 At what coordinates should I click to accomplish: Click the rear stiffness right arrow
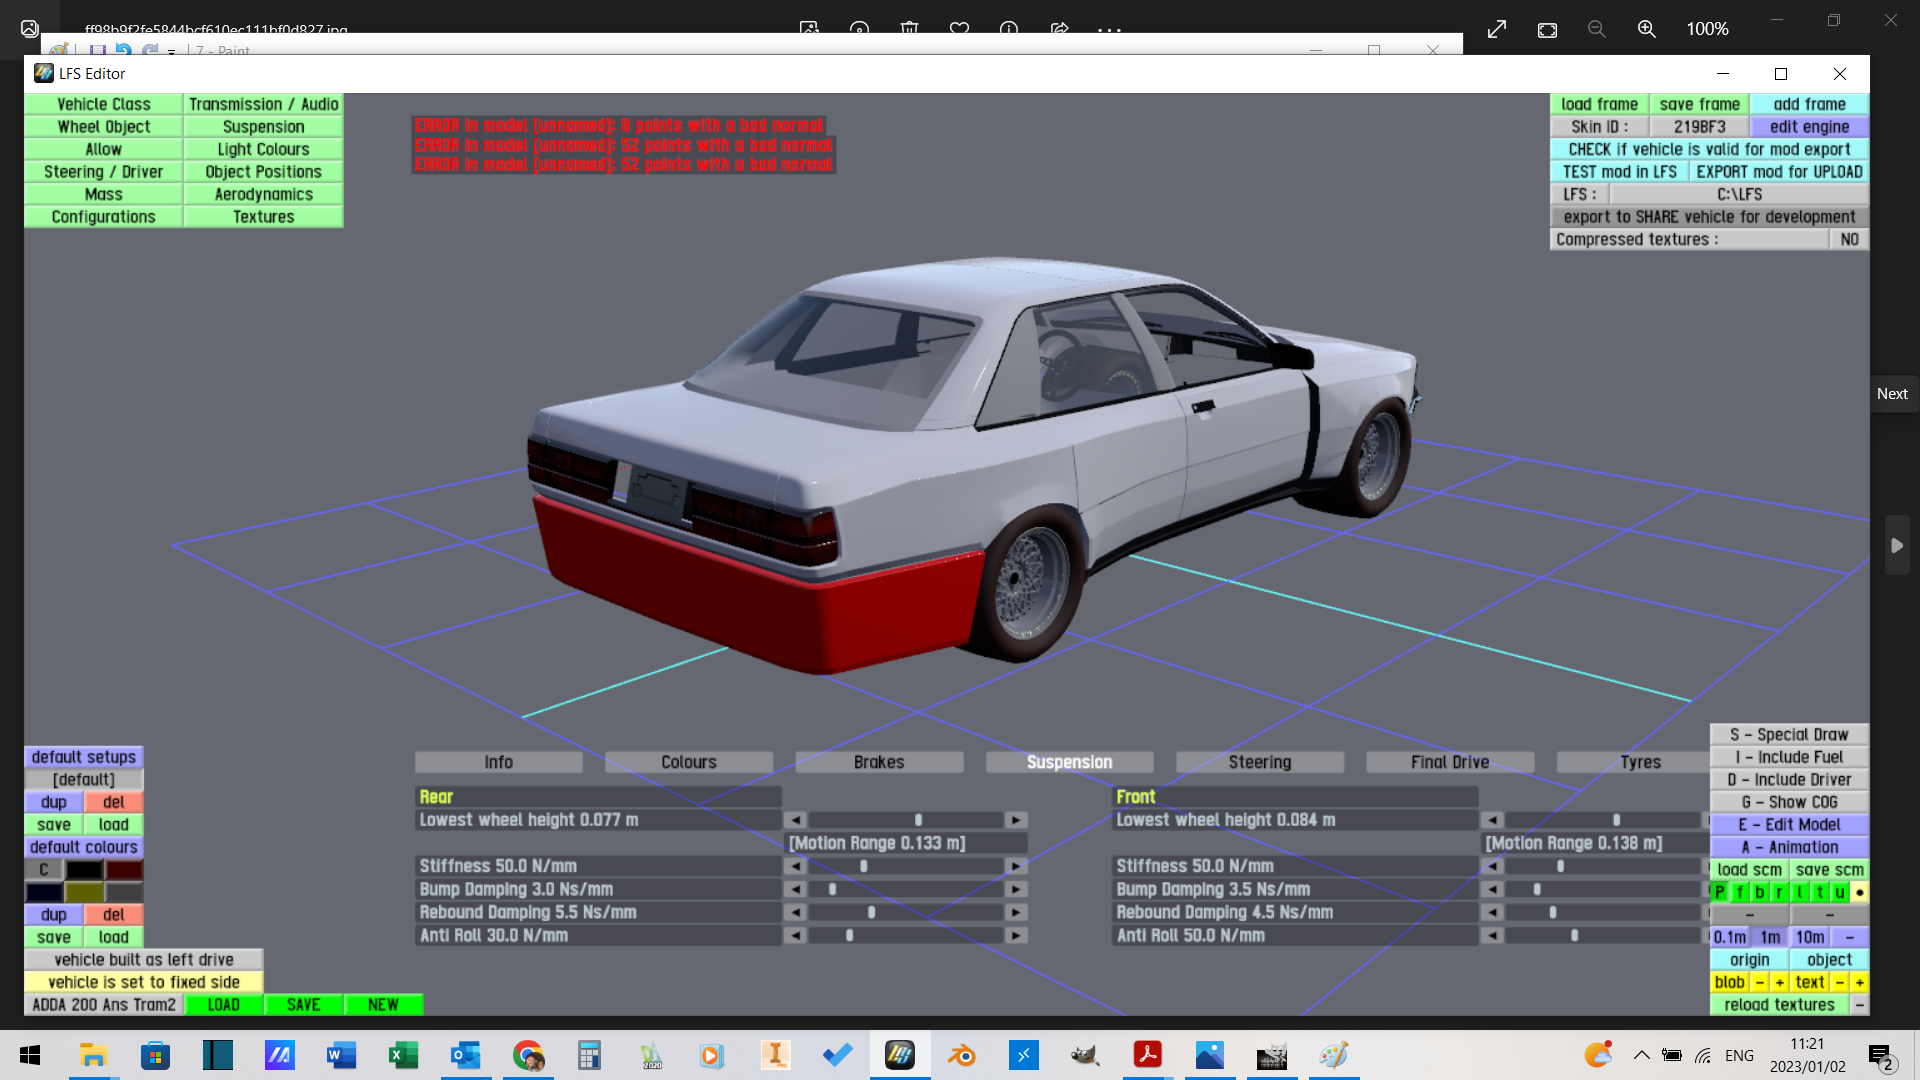click(x=1016, y=866)
